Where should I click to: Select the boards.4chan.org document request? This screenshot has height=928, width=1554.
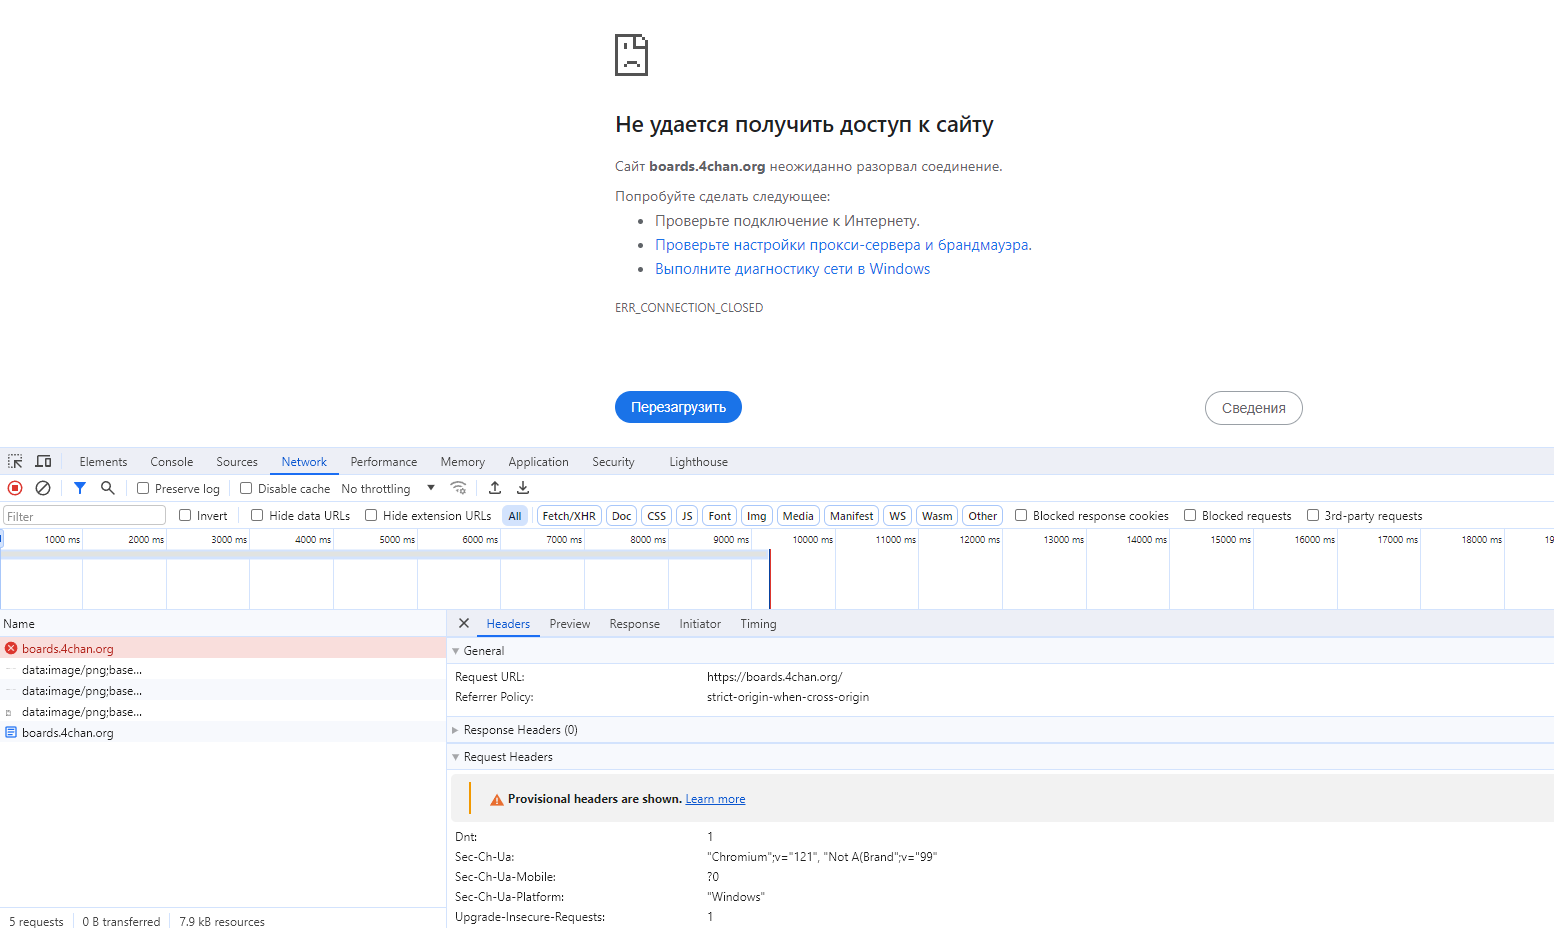point(223,732)
